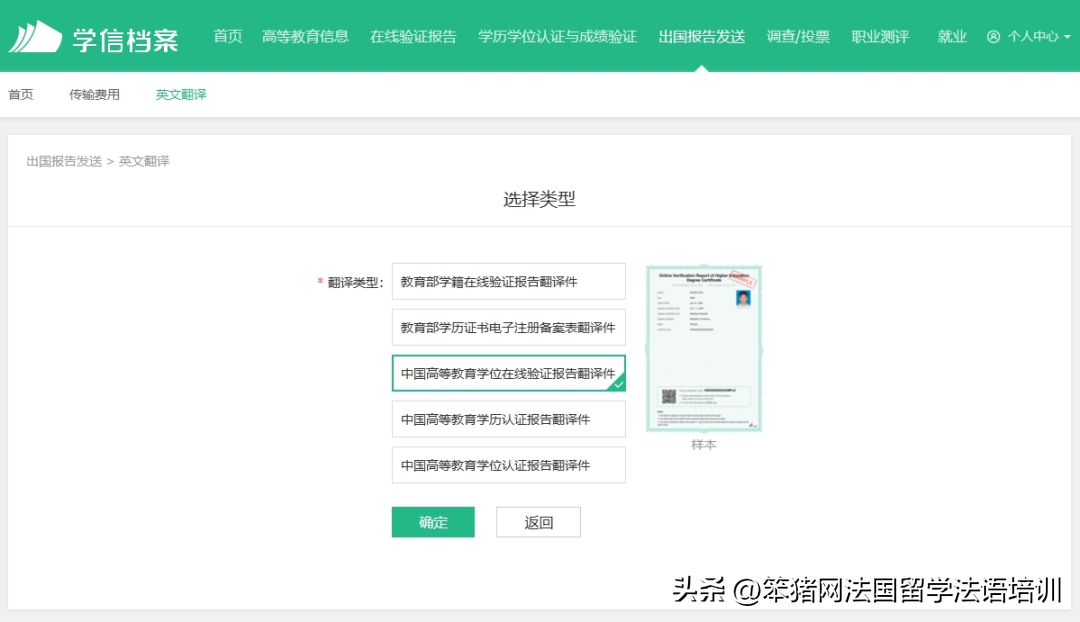This screenshot has width=1080, height=622.
Task: Click the user avatar icon beside 个人中心
Action: [993, 37]
